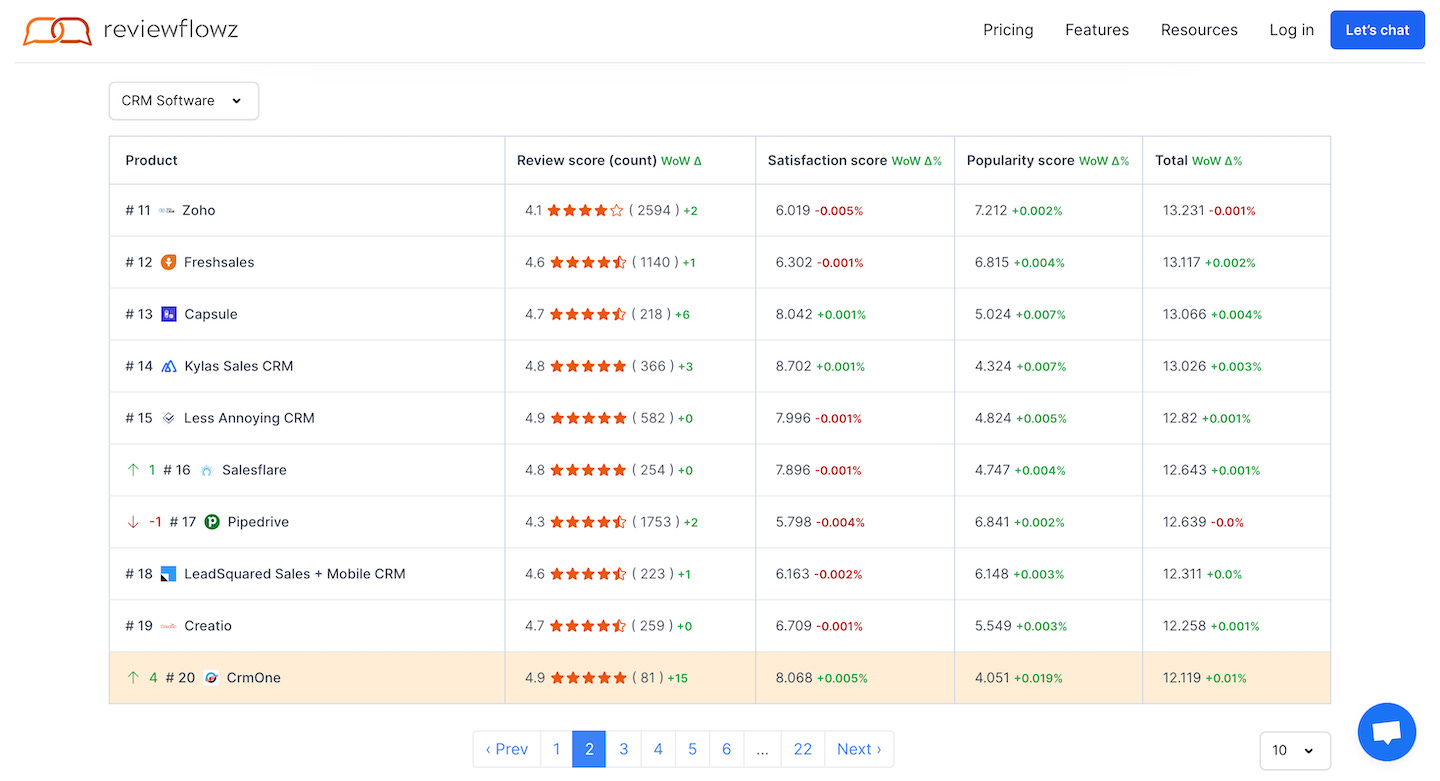This screenshot has width=1440, height=781.
Task: Open LeadSquared Sales + Mobile CRM name
Action: pyautogui.click(x=295, y=574)
